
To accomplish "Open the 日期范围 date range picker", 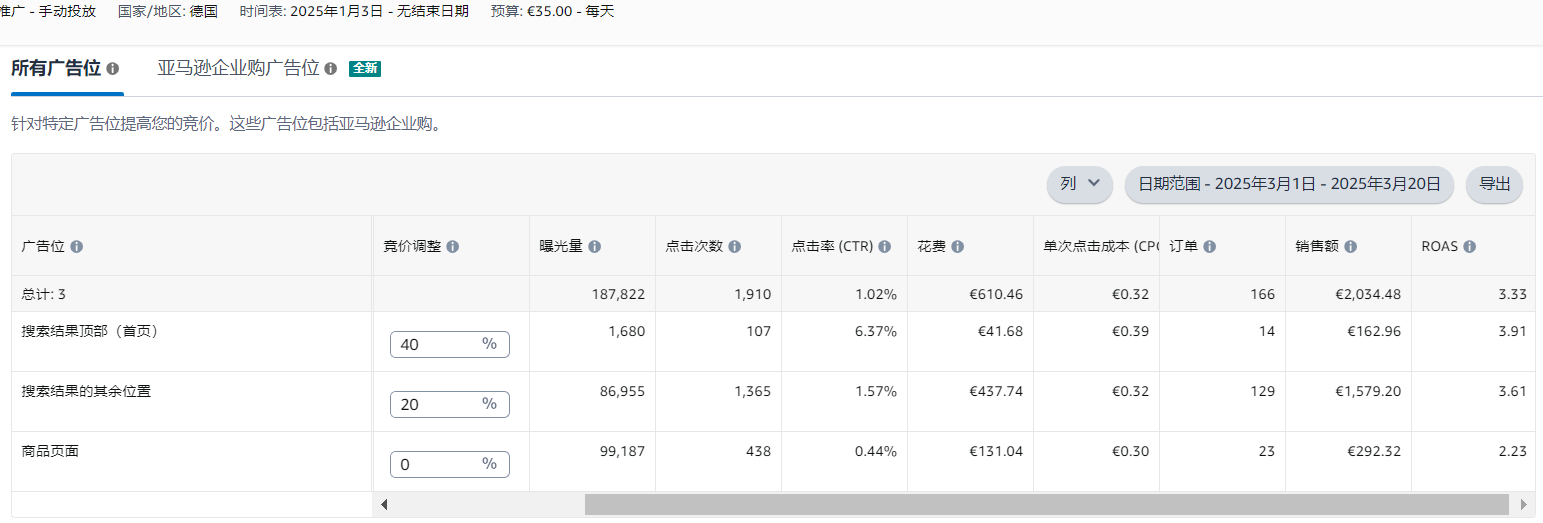I will [1289, 184].
